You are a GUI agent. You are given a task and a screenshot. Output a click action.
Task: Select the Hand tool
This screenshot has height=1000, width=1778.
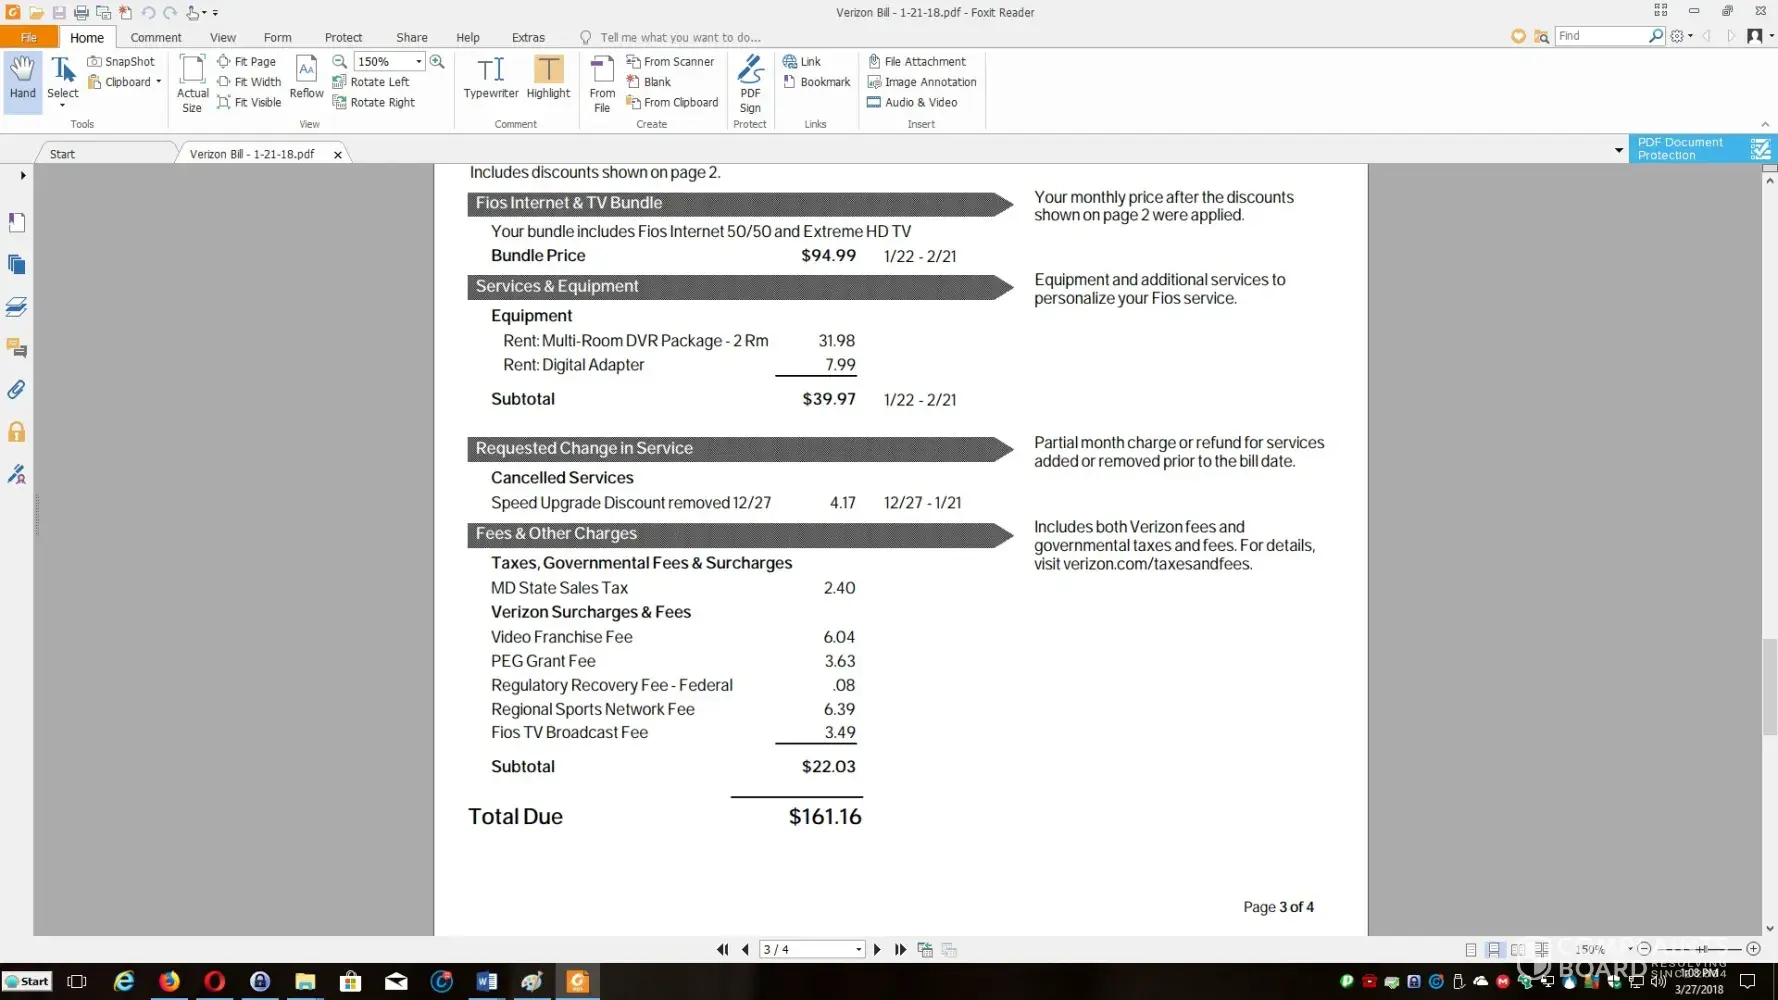22,78
